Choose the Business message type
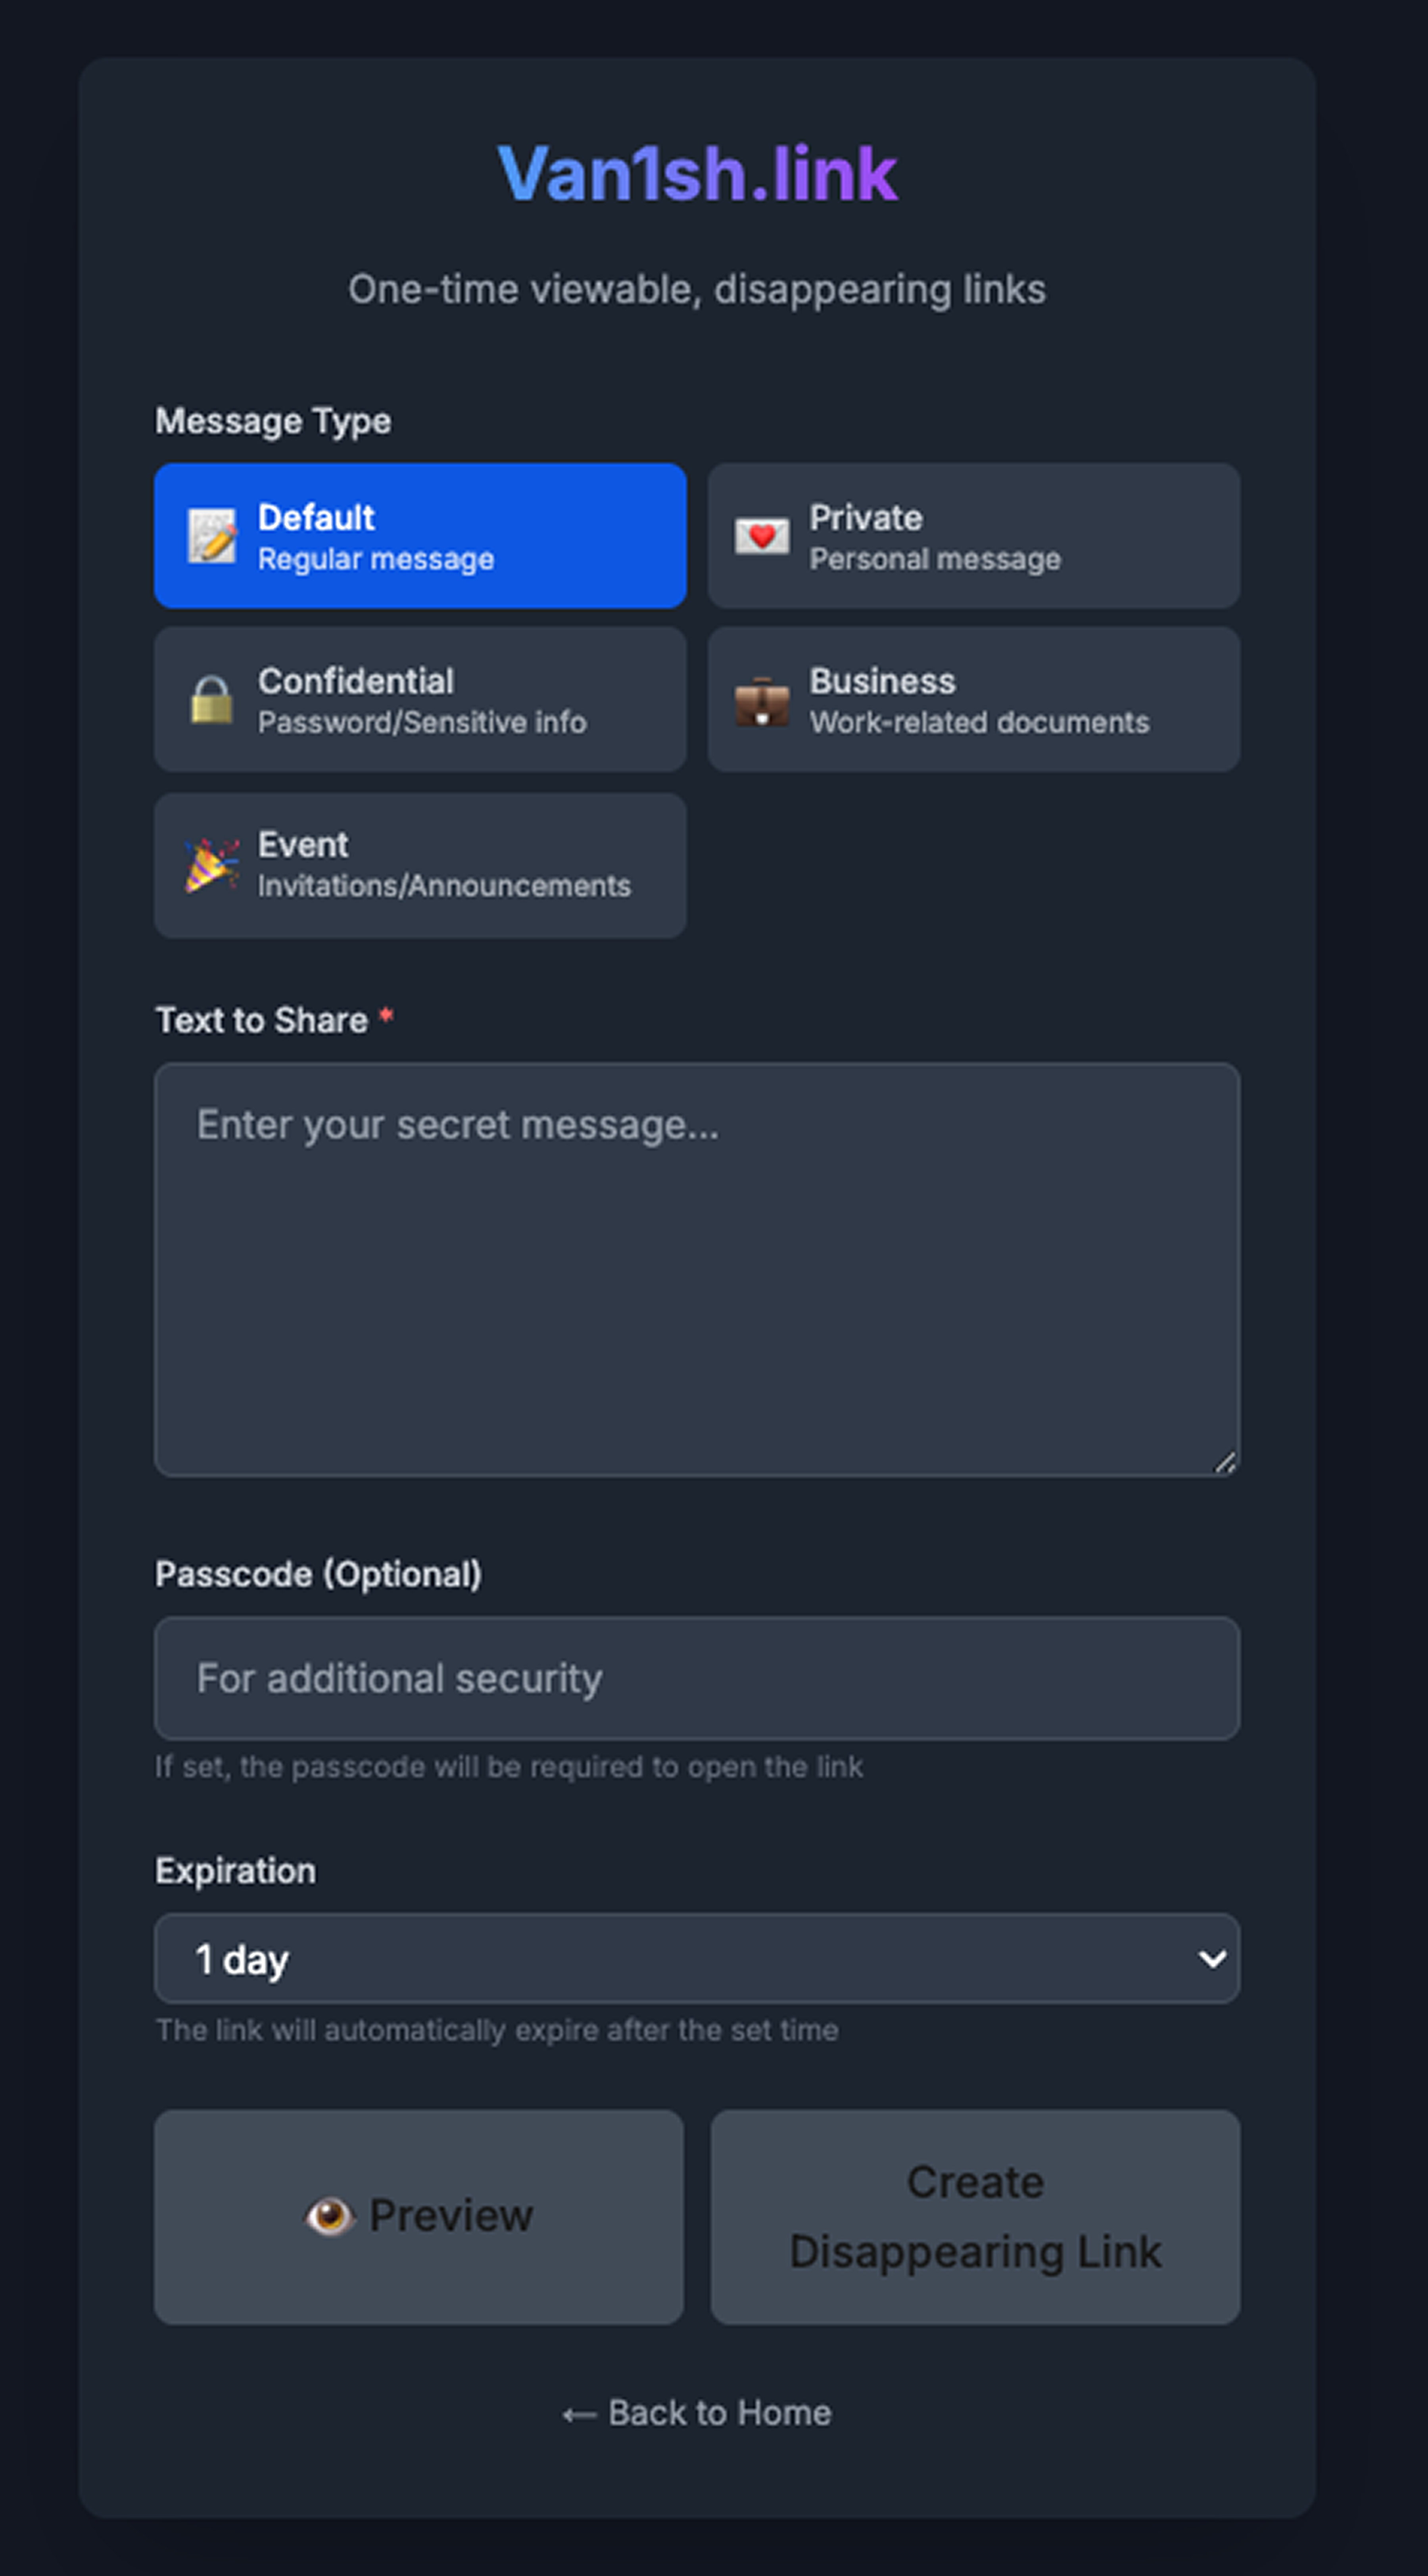This screenshot has width=1428, height=2576. tap(974, 699)
